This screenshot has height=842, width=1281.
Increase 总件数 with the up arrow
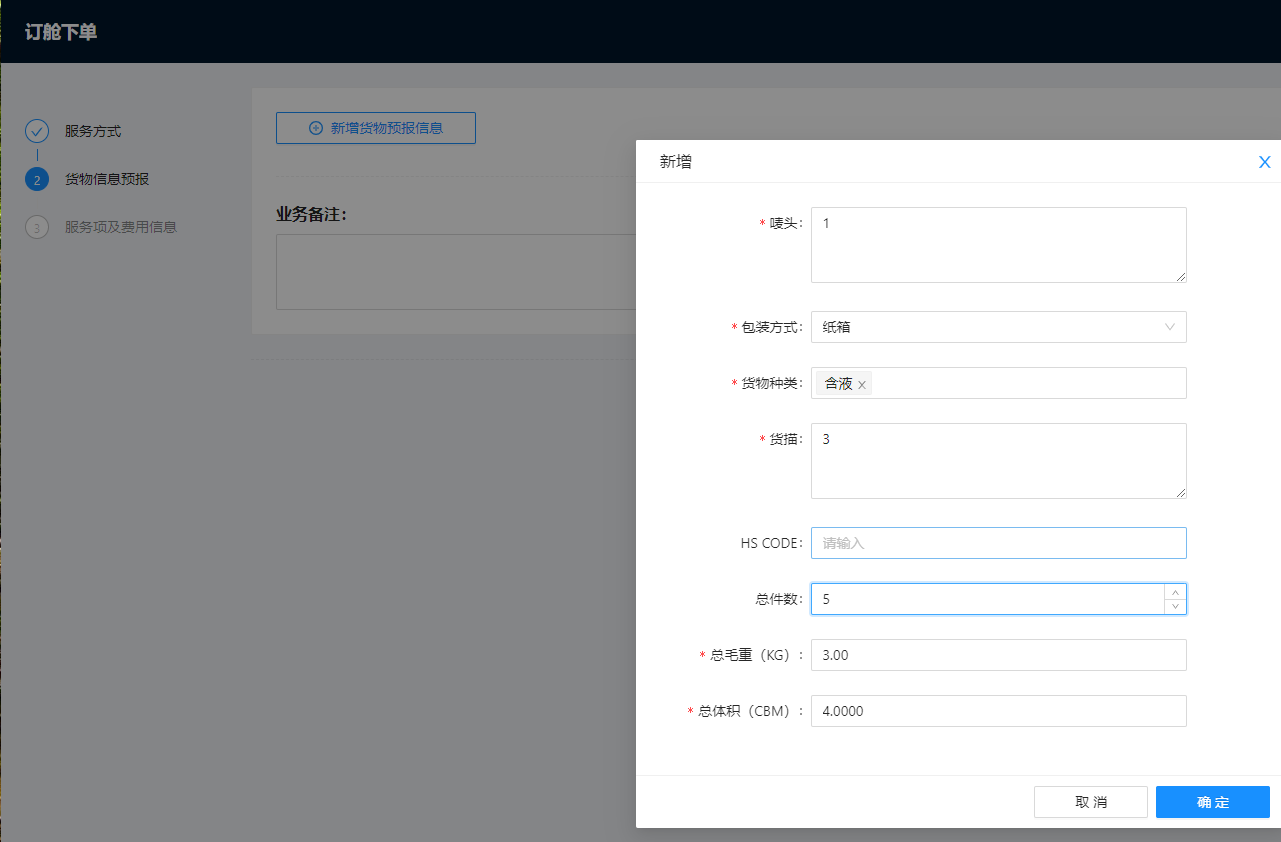pos(1175,592)
